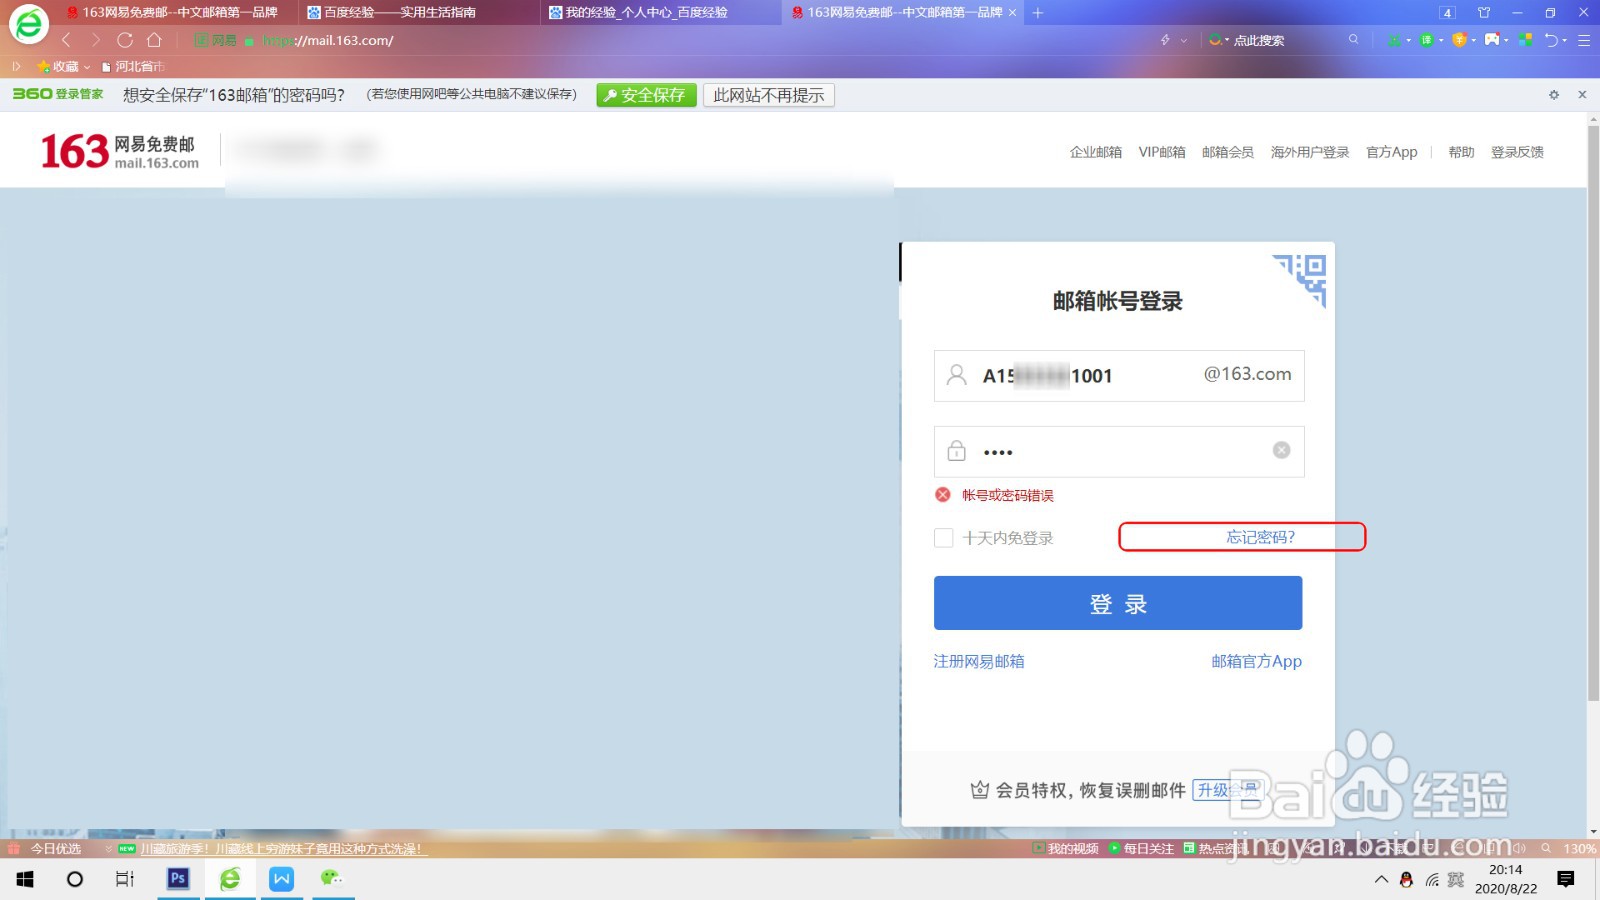The image size is (1600, 900).
Task: Click the 360 browser logo
Action: tap(29, 24)
